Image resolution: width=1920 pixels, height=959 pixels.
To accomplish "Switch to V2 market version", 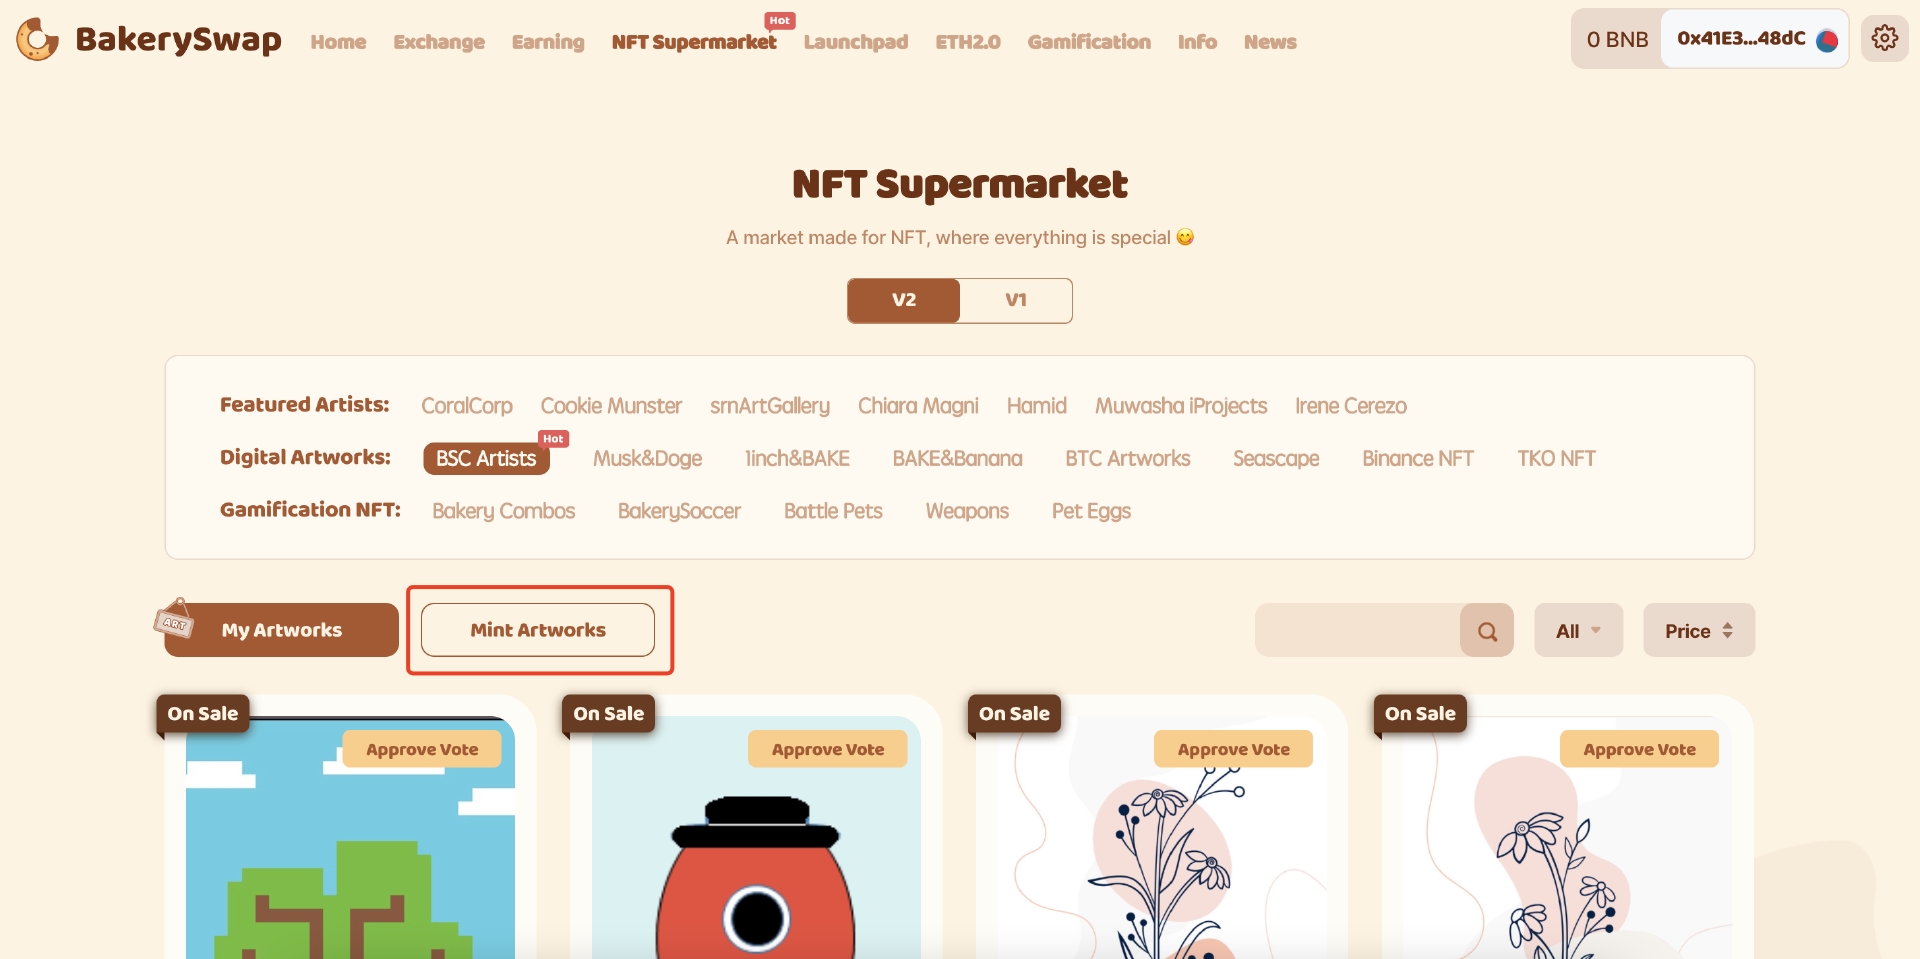I will [904, 300].
